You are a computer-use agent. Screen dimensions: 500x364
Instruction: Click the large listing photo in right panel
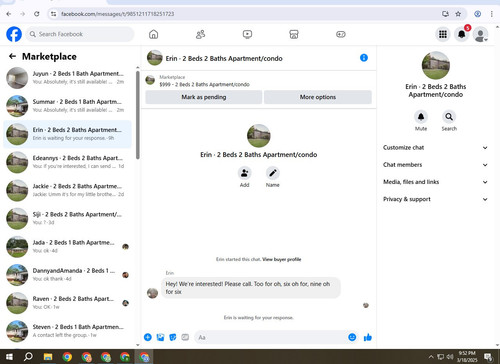click(x=436, y=65)
